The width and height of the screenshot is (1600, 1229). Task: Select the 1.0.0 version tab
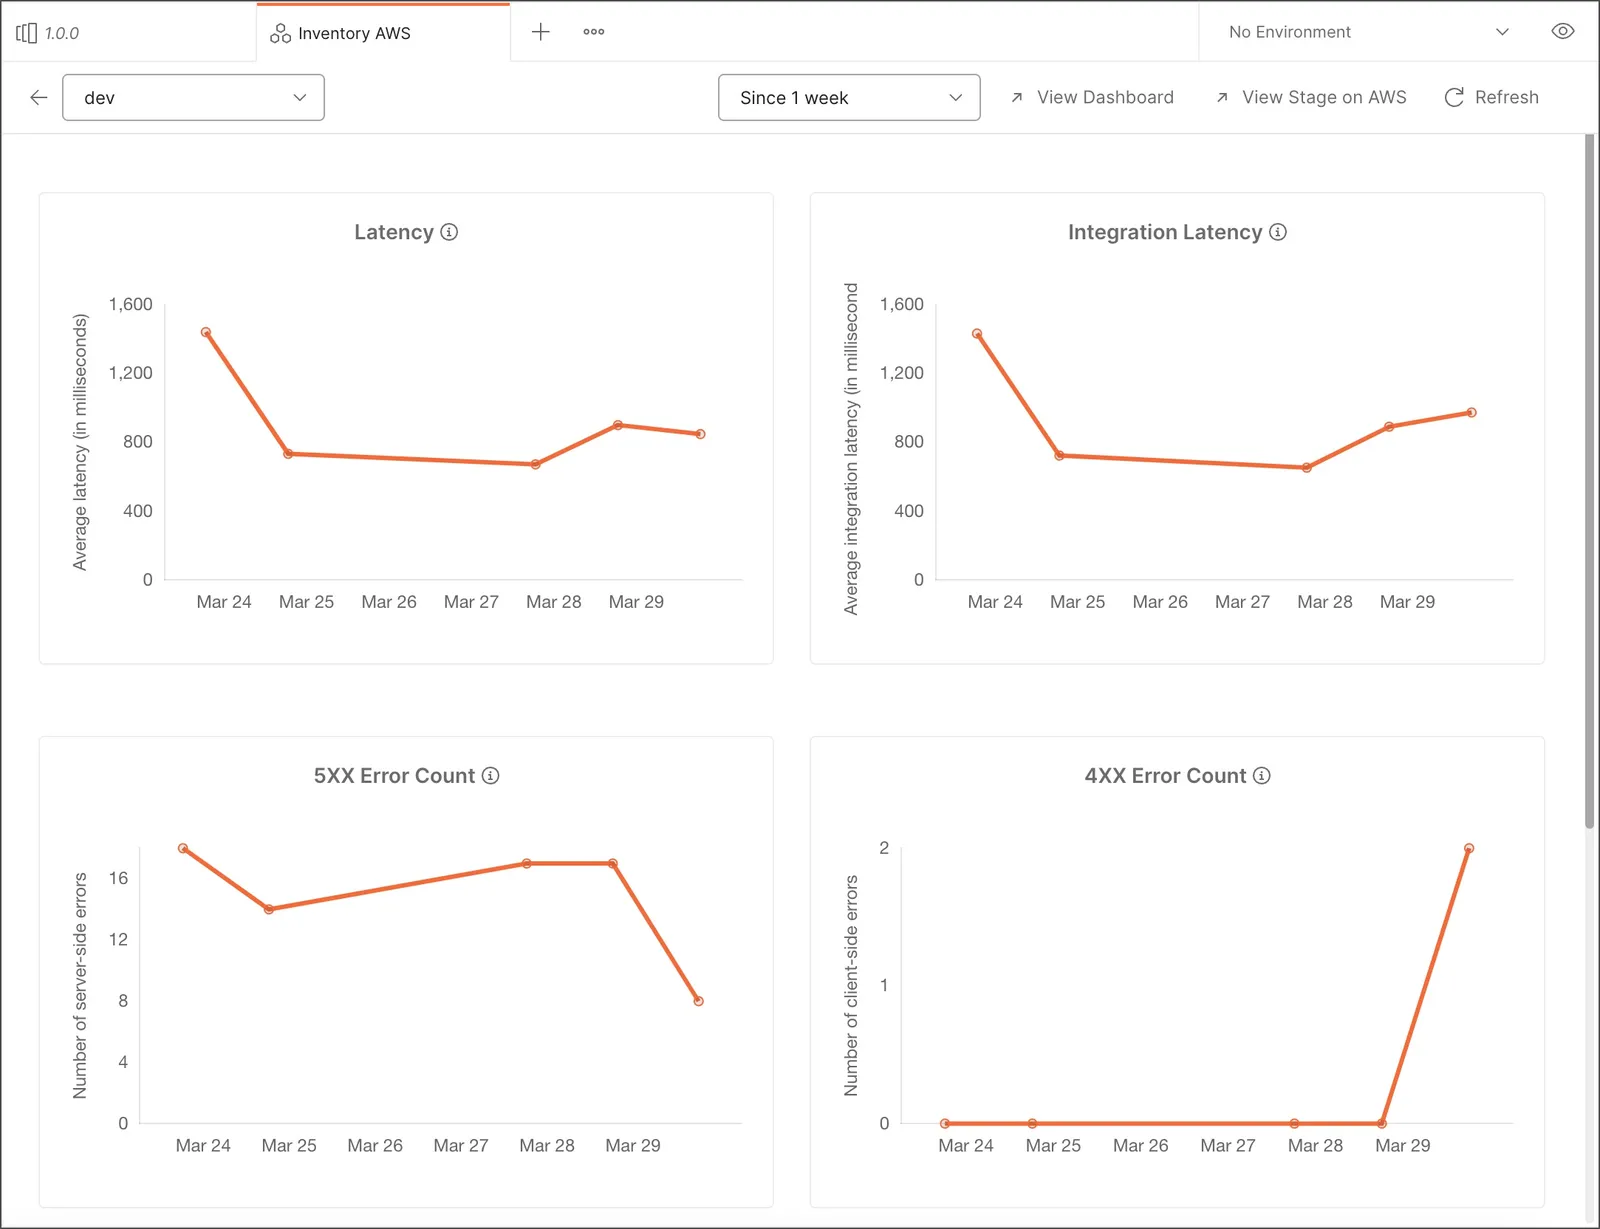[128, 33]
